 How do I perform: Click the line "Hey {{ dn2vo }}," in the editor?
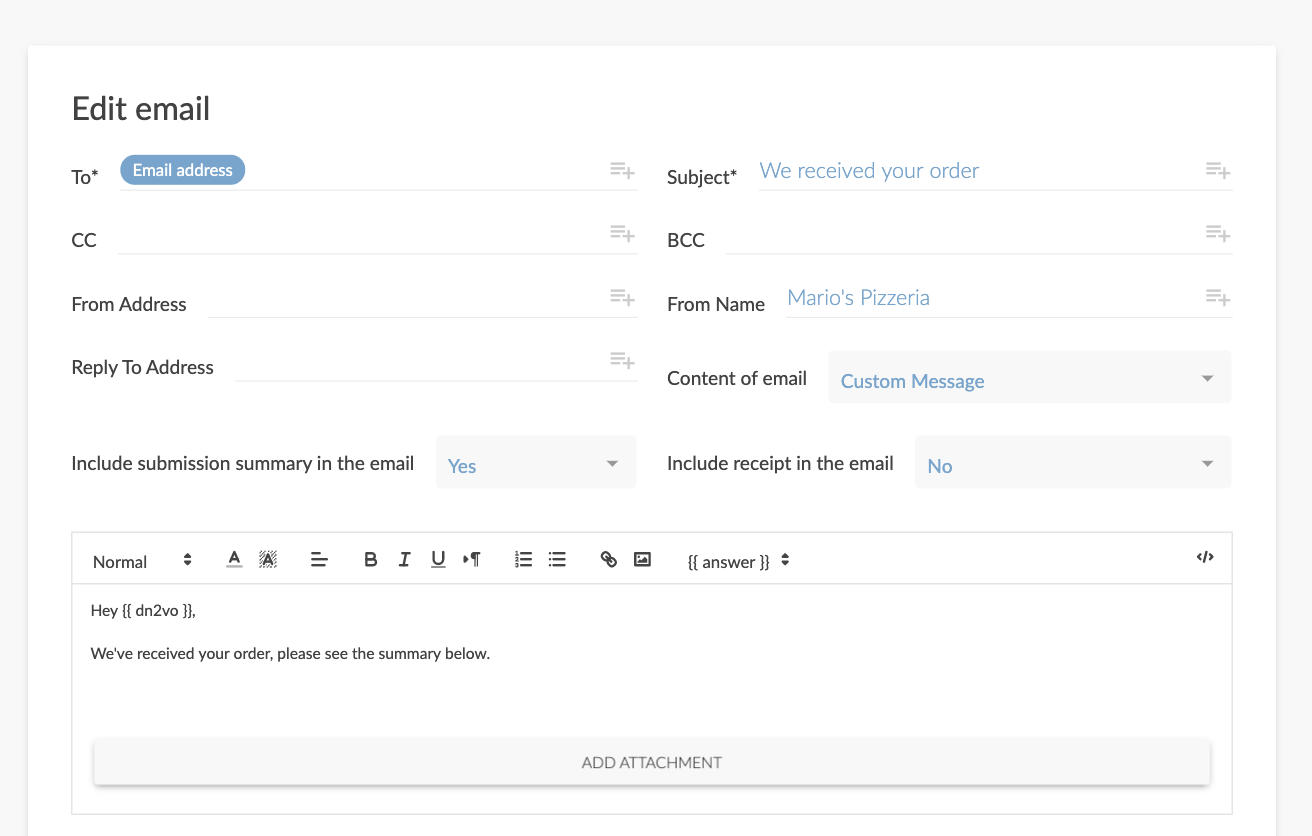pos(143,611)
